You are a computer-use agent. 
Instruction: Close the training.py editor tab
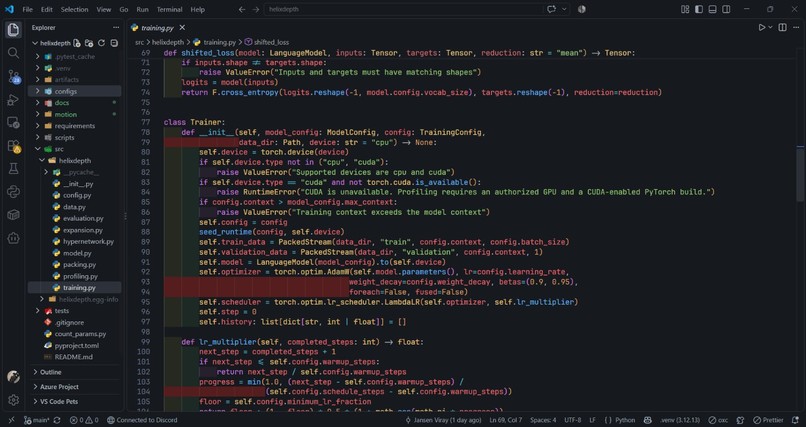click(x=182, y=28)
